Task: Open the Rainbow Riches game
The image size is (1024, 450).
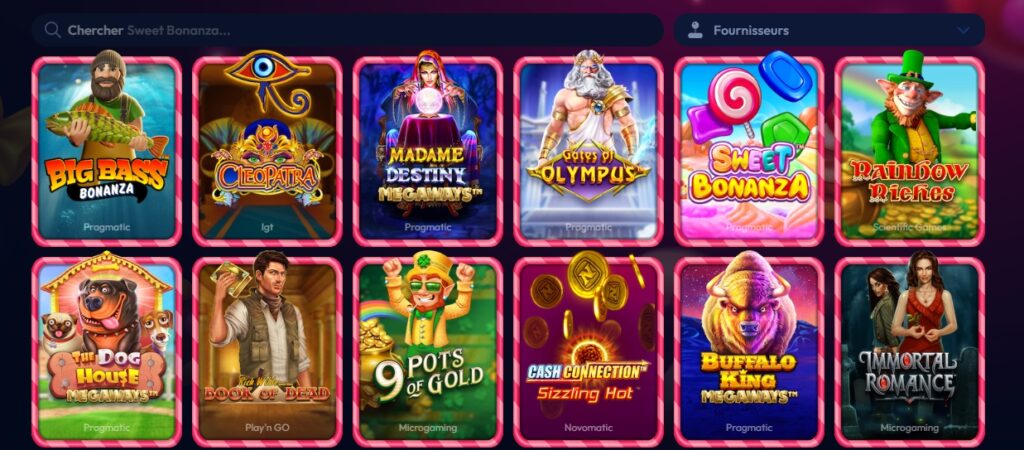Action: point(910,152)
